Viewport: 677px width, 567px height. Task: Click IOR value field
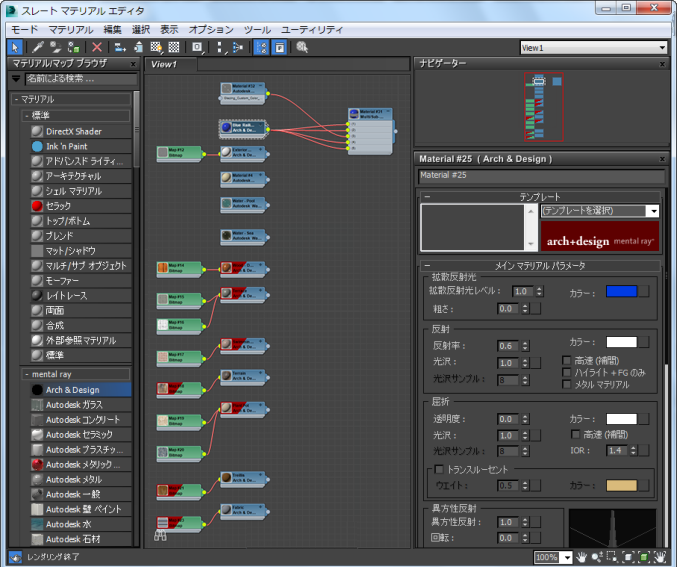click(x=617, y=451)
